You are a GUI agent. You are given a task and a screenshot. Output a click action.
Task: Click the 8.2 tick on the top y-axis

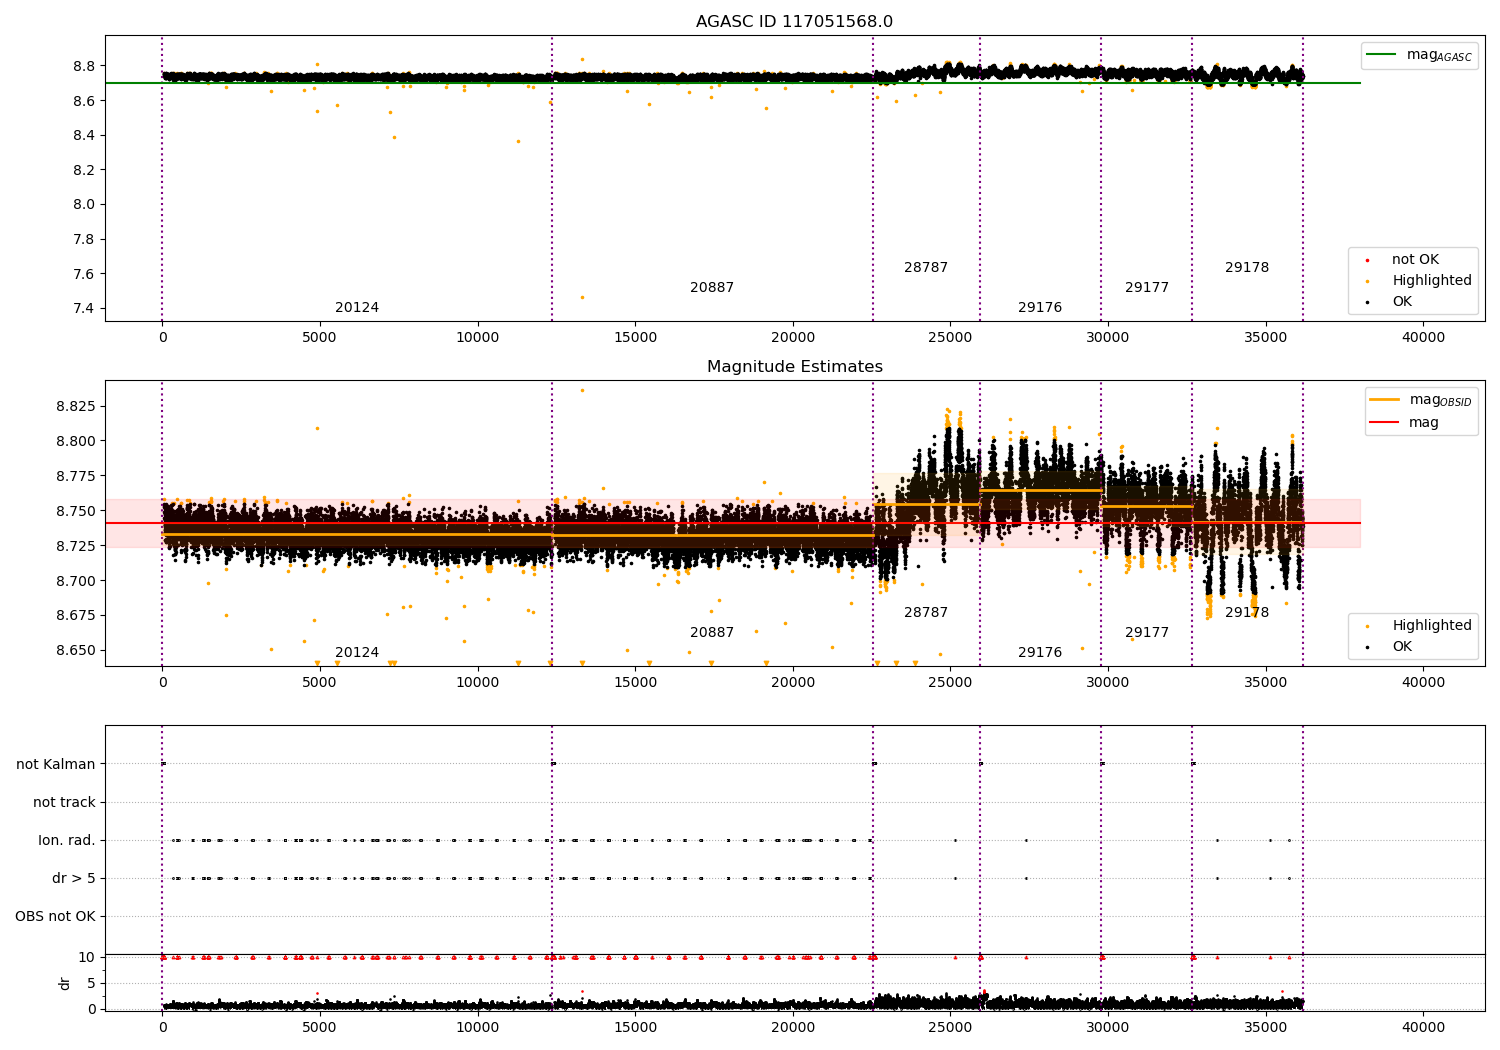[x=86, y=170]
